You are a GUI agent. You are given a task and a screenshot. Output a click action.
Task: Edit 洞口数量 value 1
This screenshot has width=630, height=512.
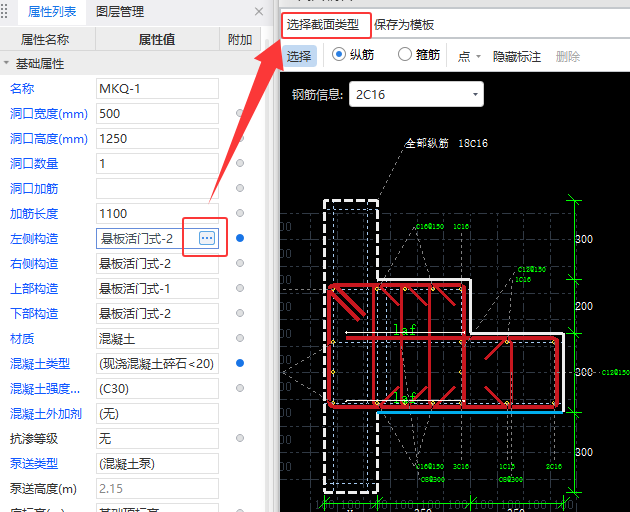point(157,163)
